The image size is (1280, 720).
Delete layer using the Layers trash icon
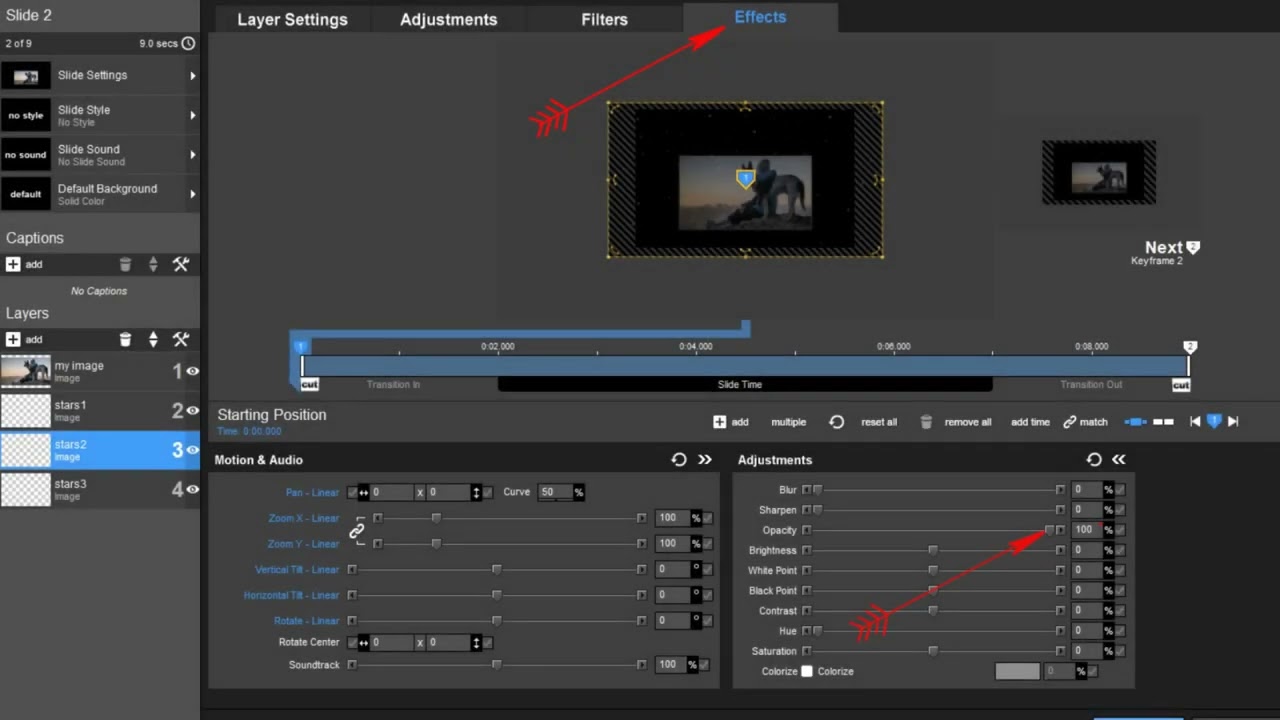point(125,339)
